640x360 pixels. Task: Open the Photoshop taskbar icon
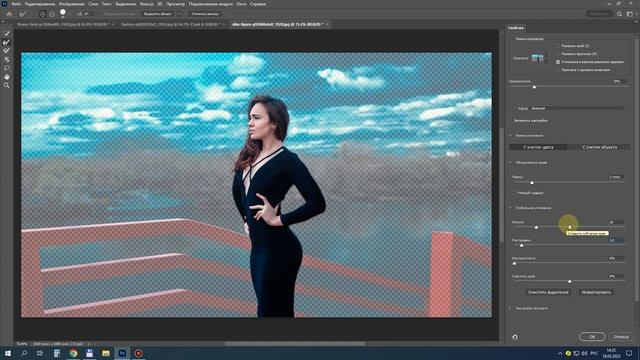coord(122,353)
